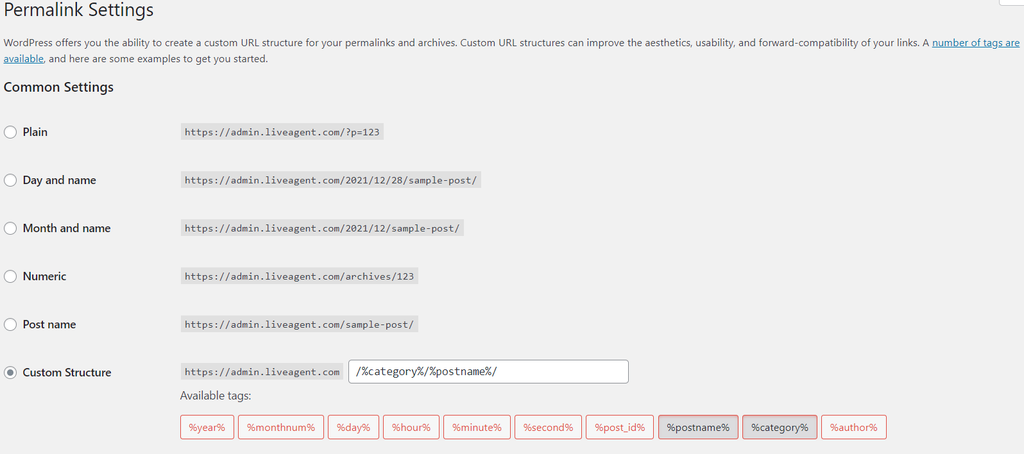
Task: Click the %second% tag button
Action: point(548,427)
